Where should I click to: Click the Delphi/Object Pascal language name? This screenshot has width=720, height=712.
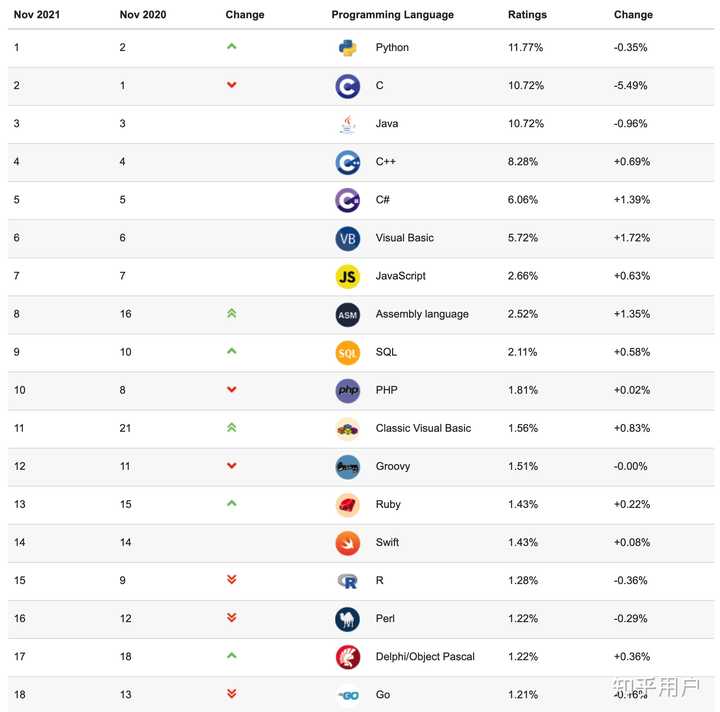pos(425,657)
